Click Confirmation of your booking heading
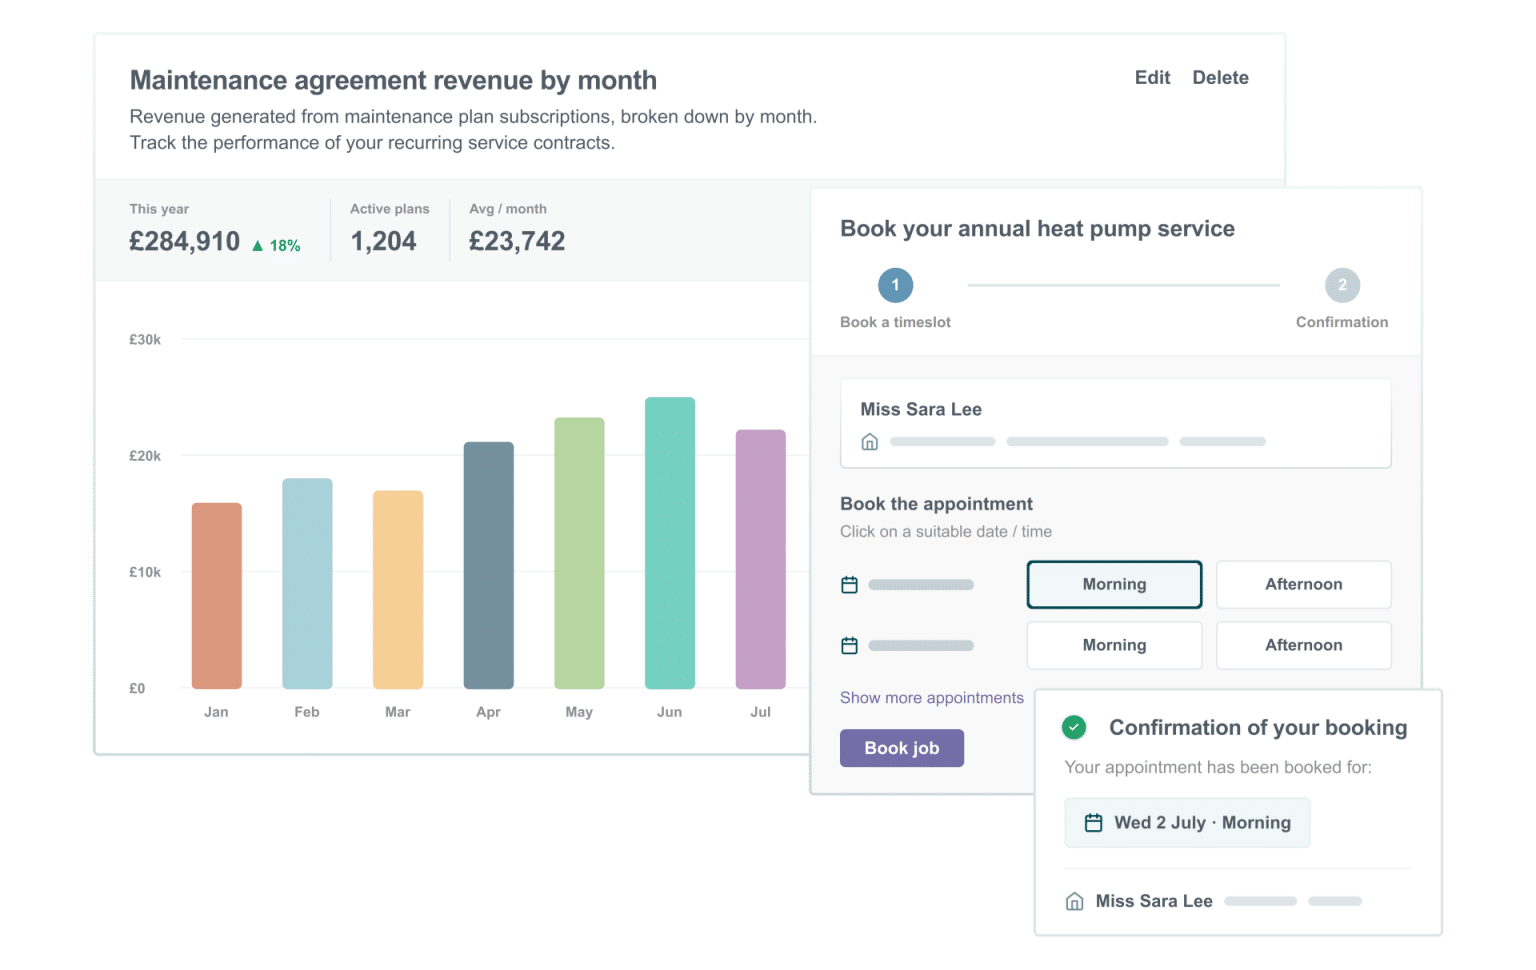This screenshot has width=1536, height=970. pyautogui.click(x=1258, y=728)
